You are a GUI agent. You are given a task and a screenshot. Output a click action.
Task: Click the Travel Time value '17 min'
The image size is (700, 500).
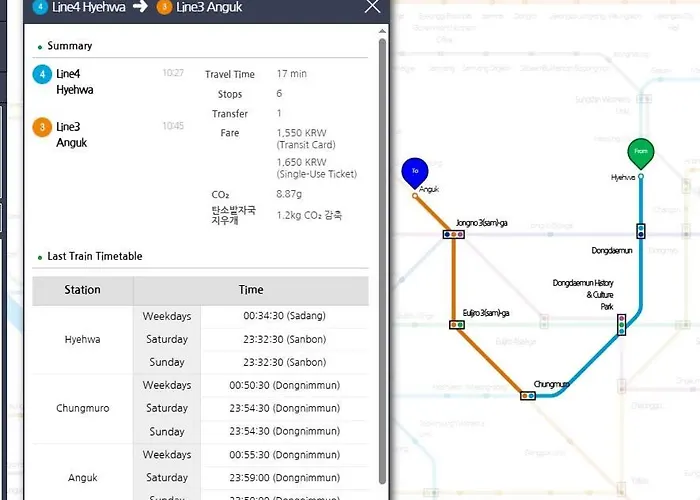click(x=292, y=74)
